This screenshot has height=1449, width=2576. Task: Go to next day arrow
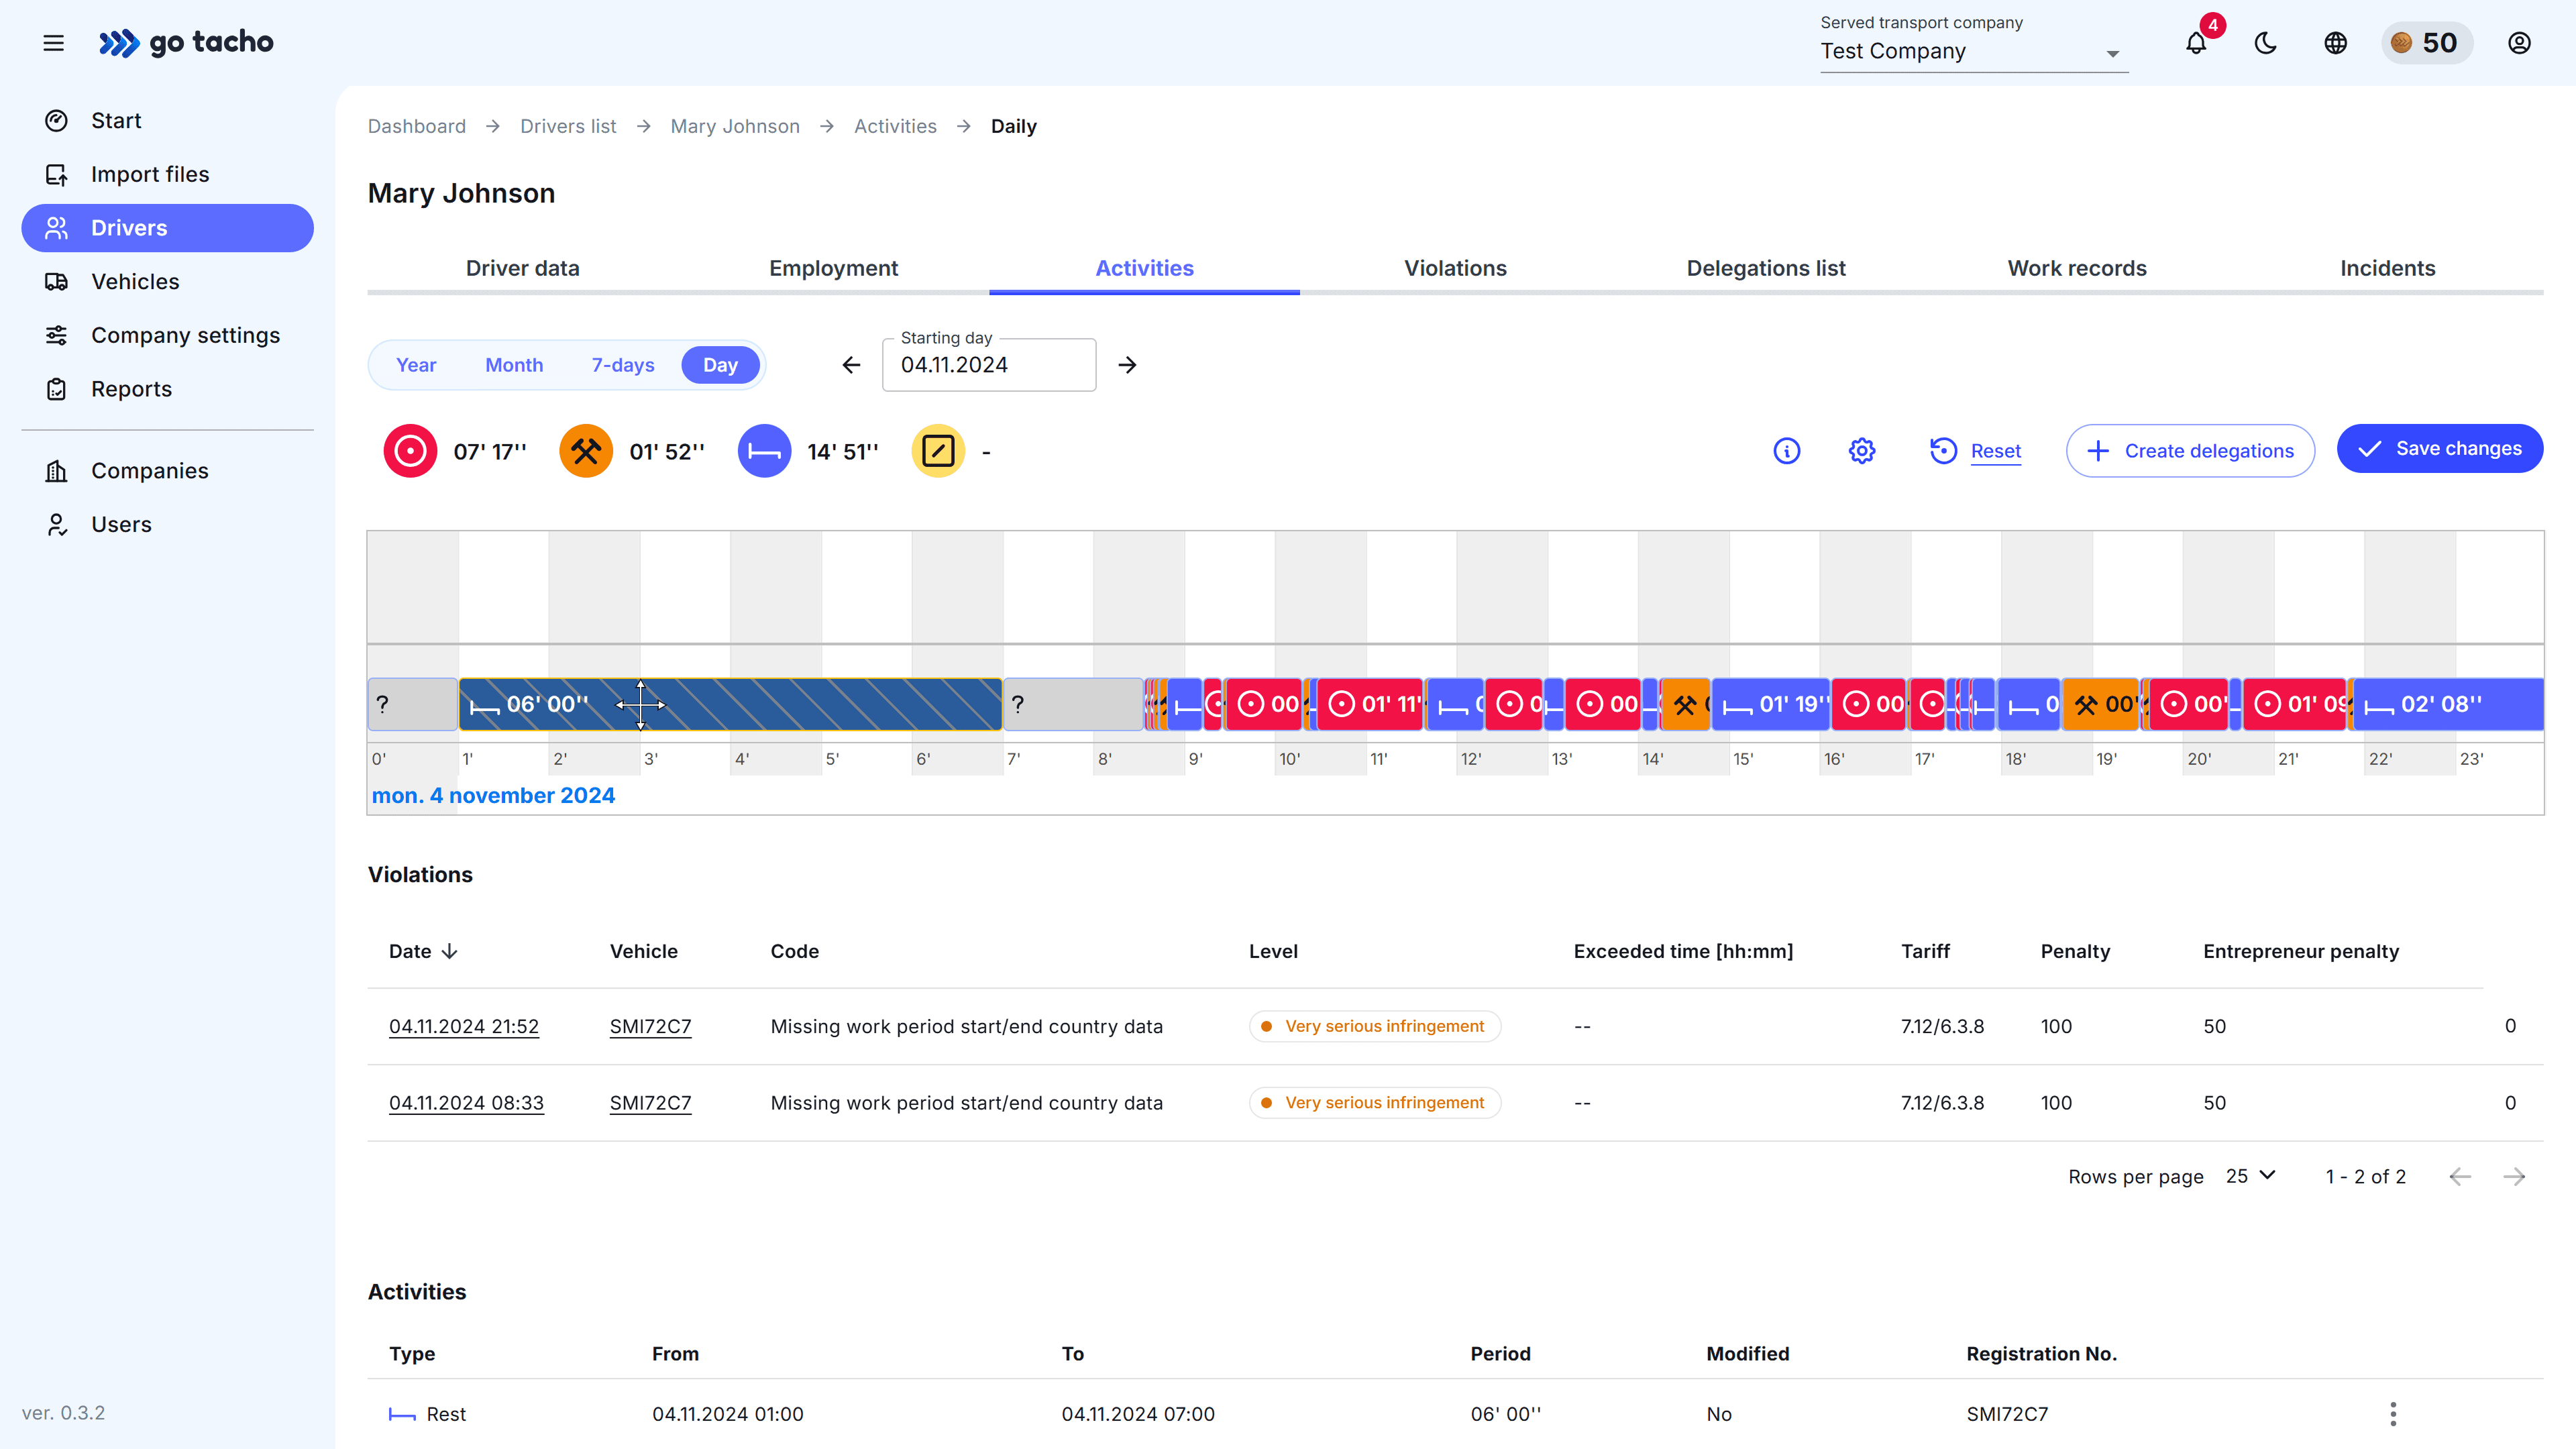point(1127,365)
